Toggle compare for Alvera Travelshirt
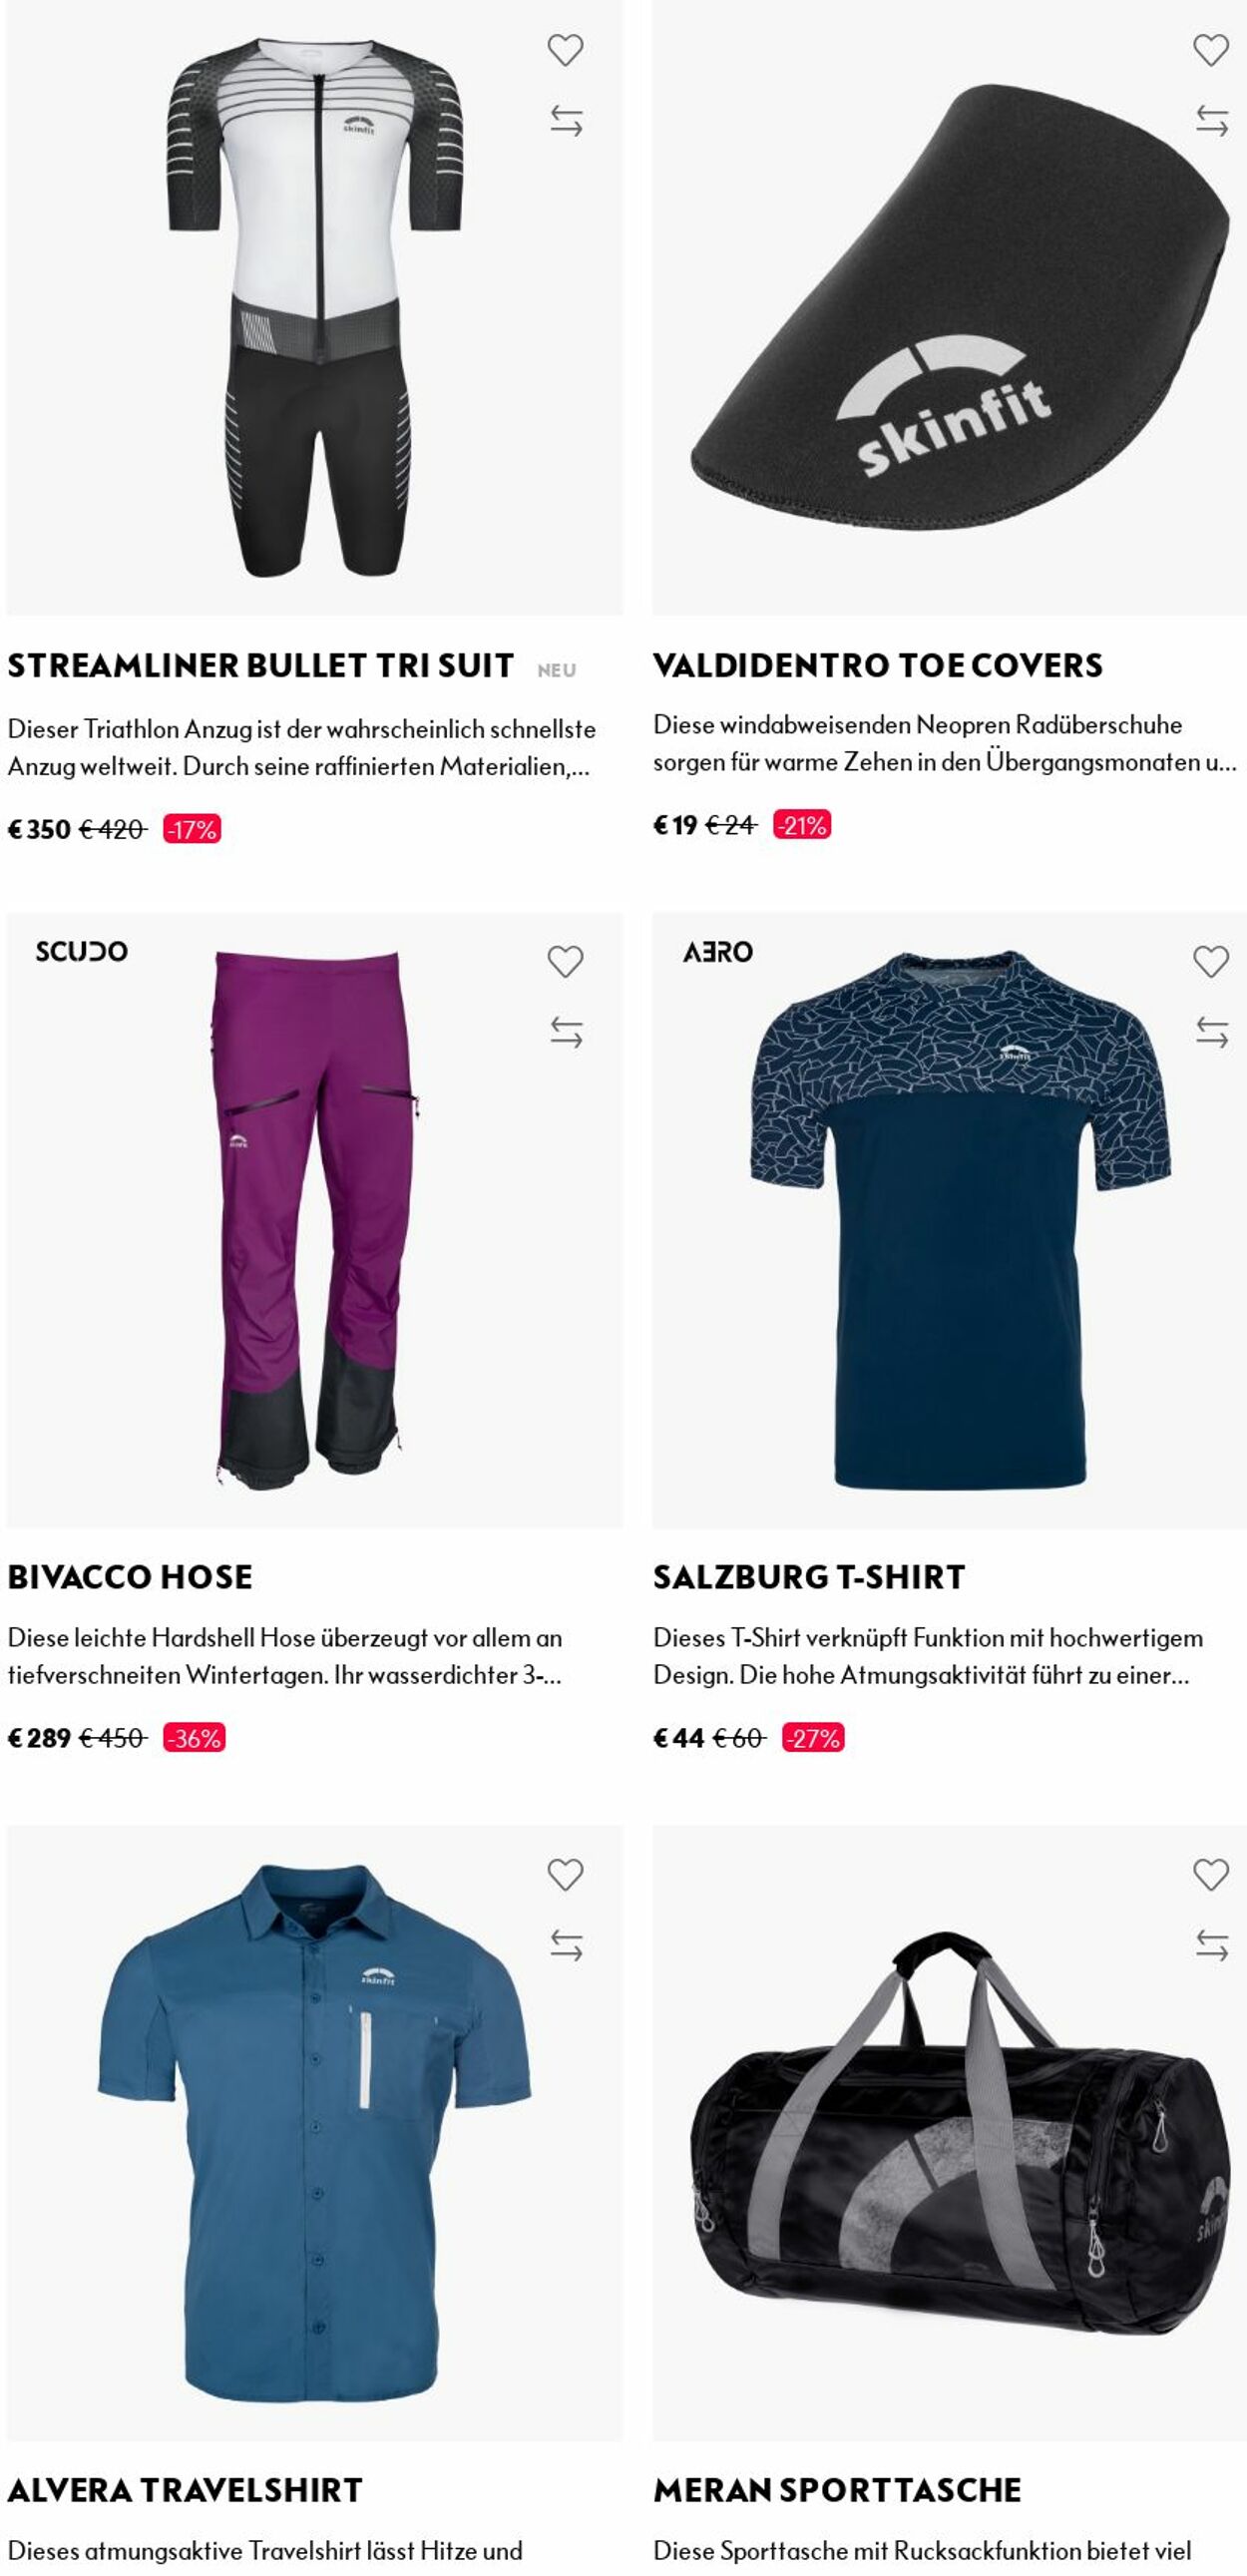This screenshot has height=2576, width=1247. tap(566, 1945)
